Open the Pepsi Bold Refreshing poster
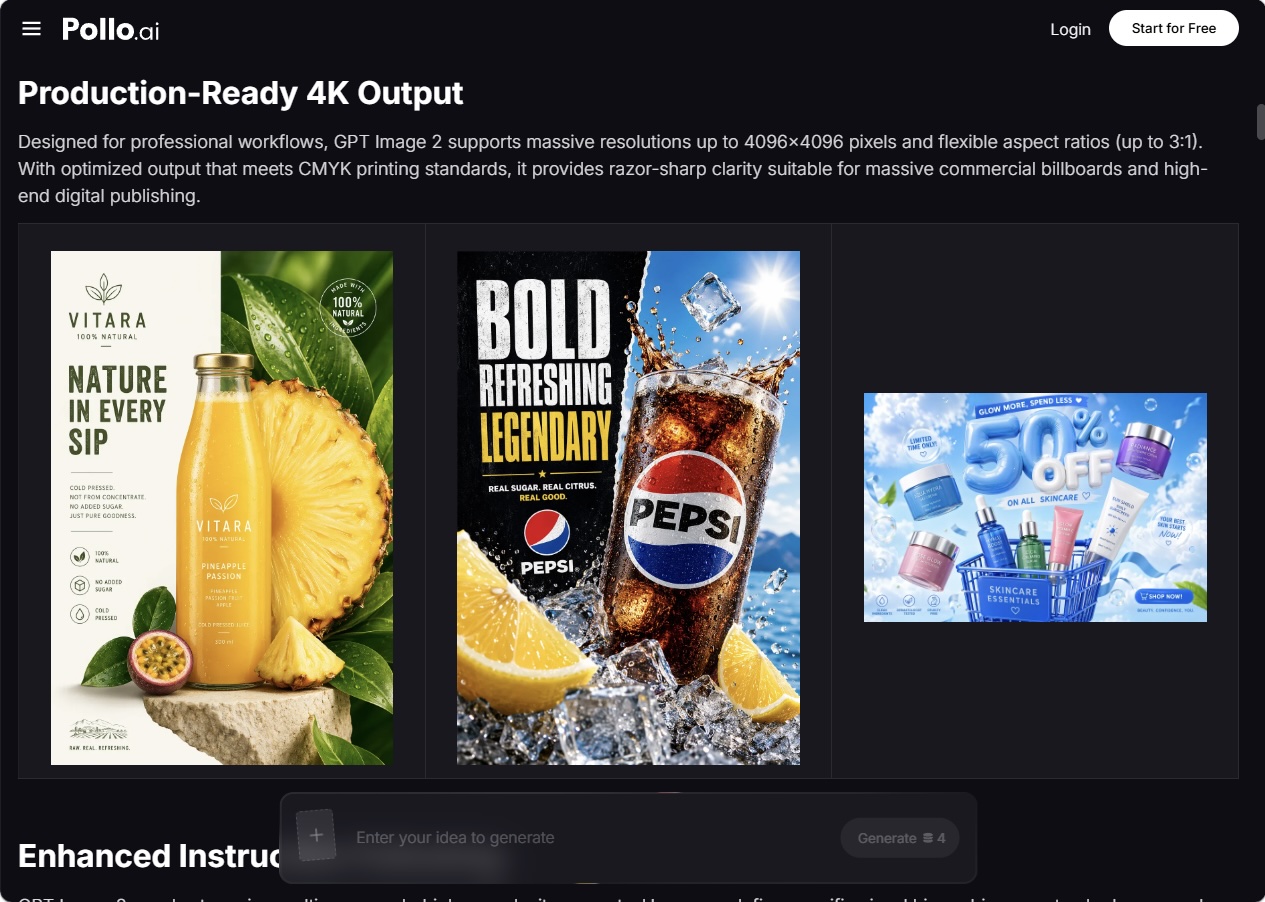This screenshot has height=902, width=1265. pos(628,508)
